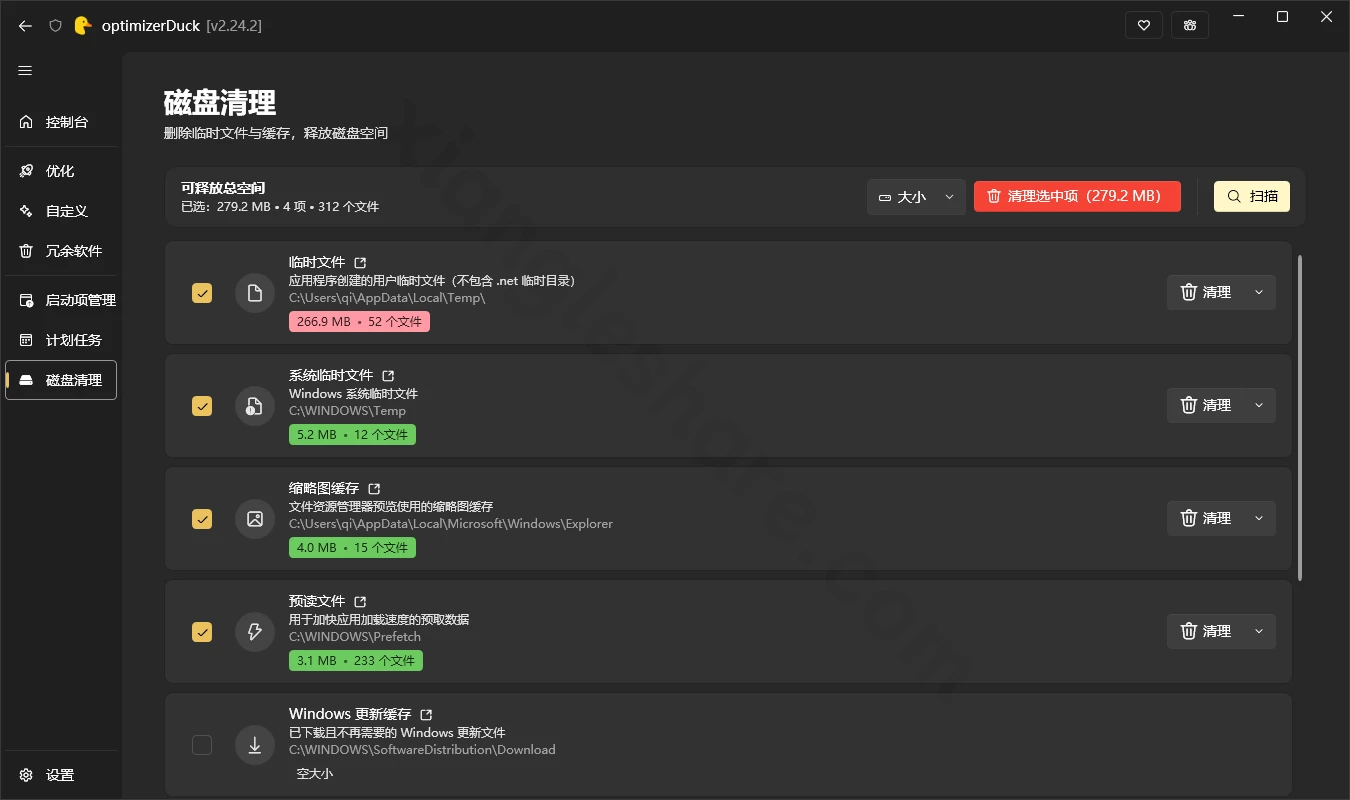Click the document icon of 临时文件
This screenshot has width=1350, height=800.
pos(254,293)
